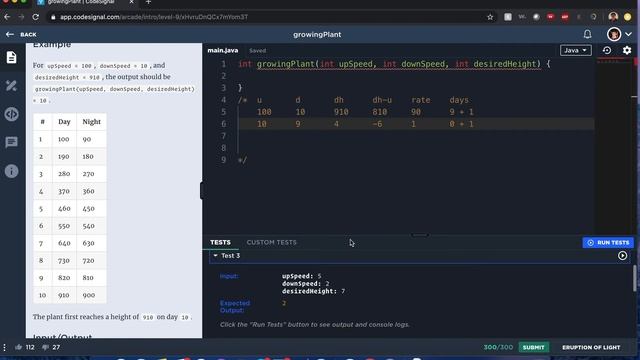The width and height of the screenshot is (640, 360).
Task: Open the three-dot menu at bottom left
Action: point(4,347)
